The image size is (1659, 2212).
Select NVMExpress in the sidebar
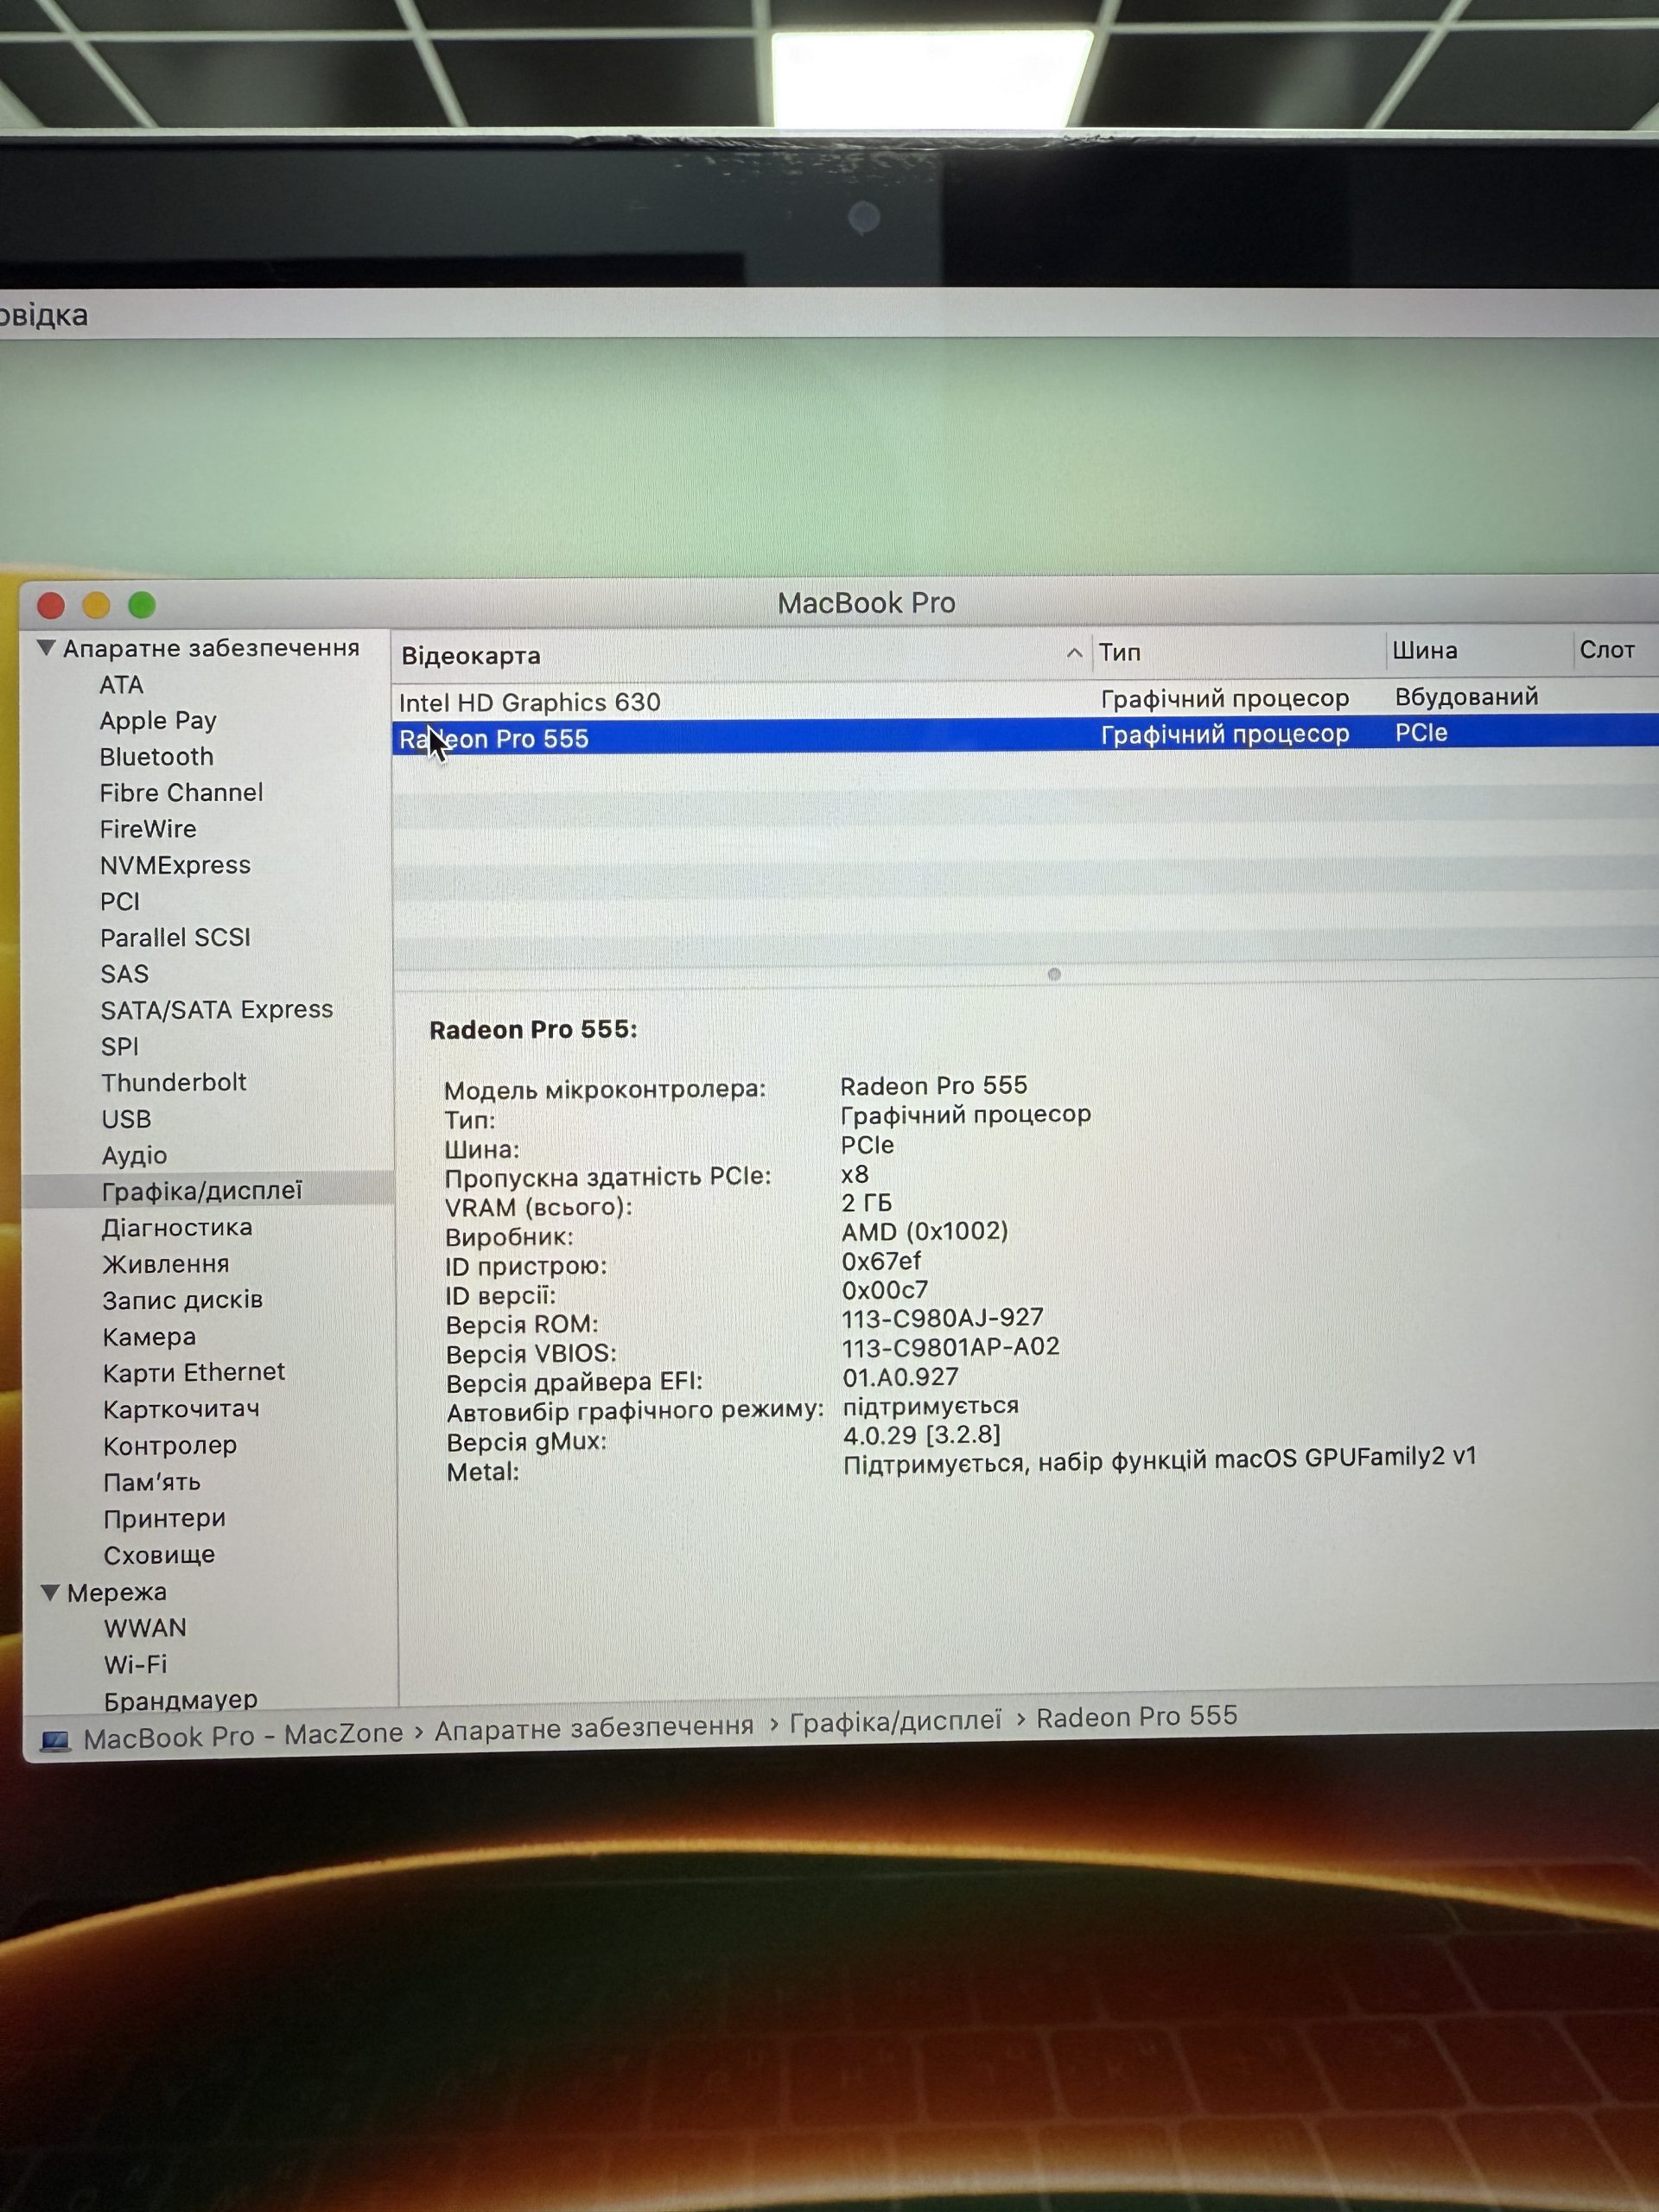click(x=175, y=865)
